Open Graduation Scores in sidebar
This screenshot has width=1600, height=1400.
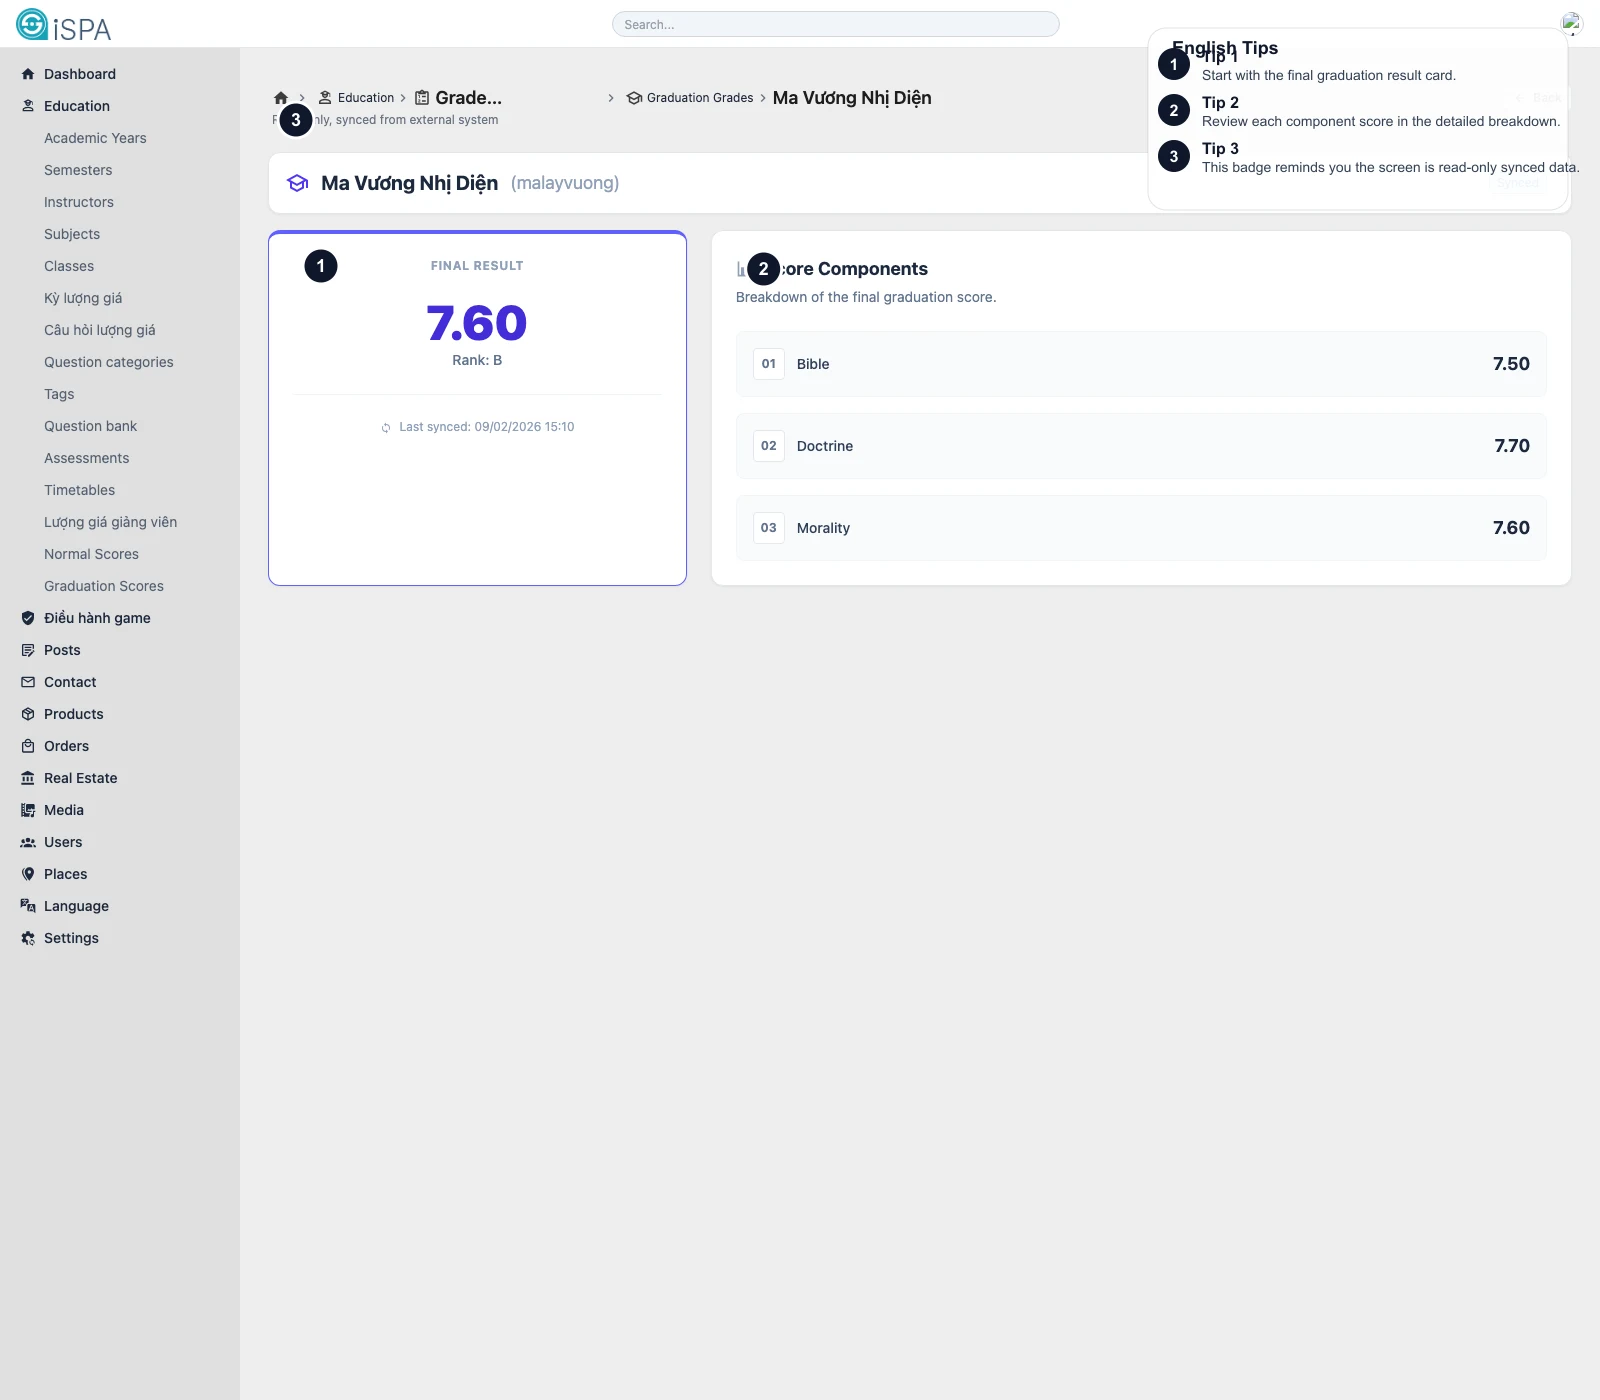click(x=104, y=586)
